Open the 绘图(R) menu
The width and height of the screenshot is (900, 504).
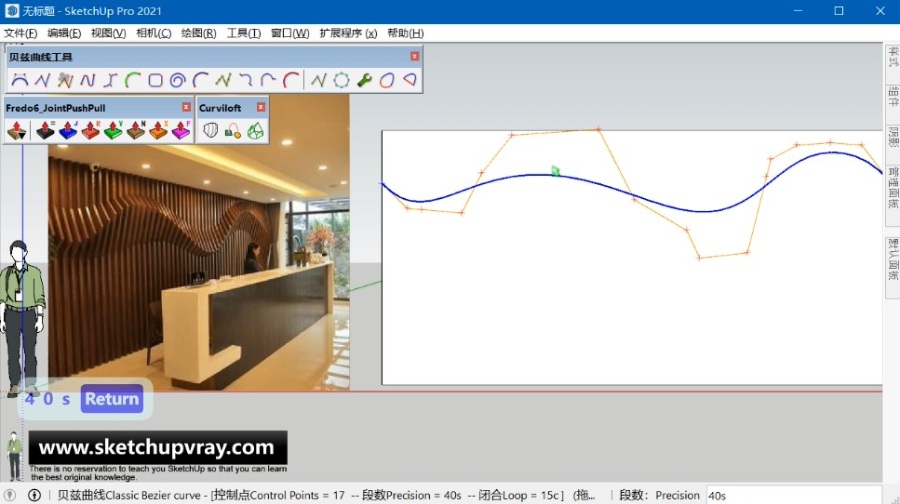pos(199,33)
